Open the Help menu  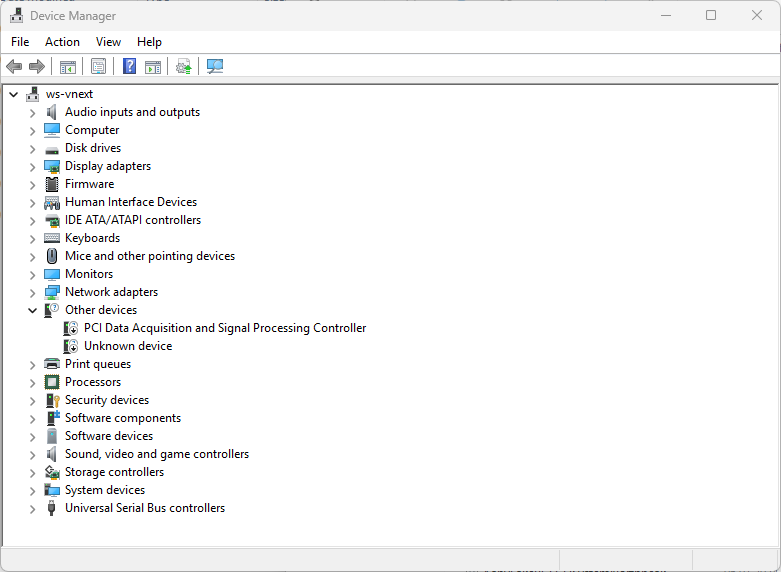[x=149, y=42]
